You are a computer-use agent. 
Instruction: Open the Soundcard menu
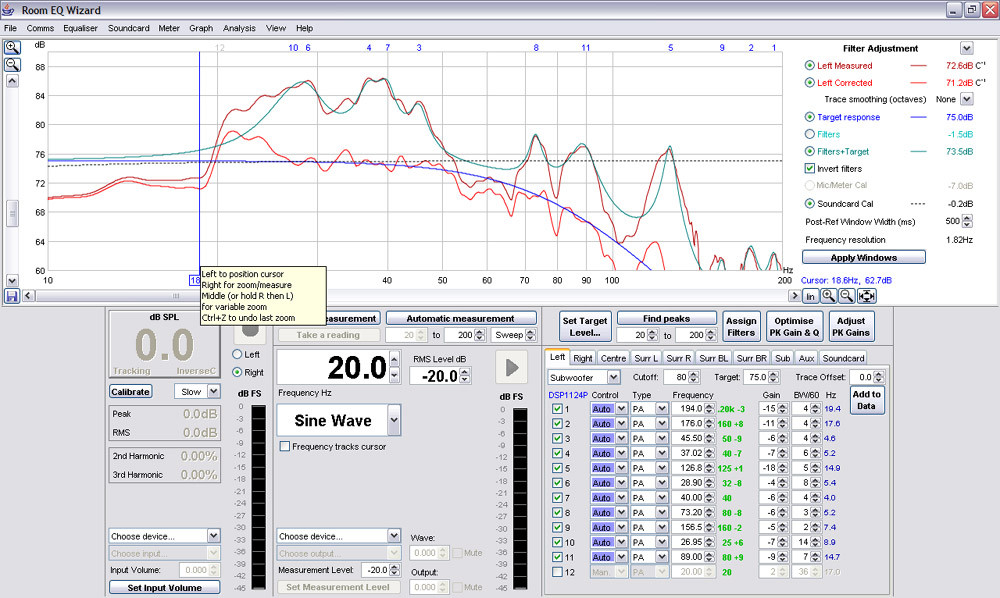[x=128, y=28]
